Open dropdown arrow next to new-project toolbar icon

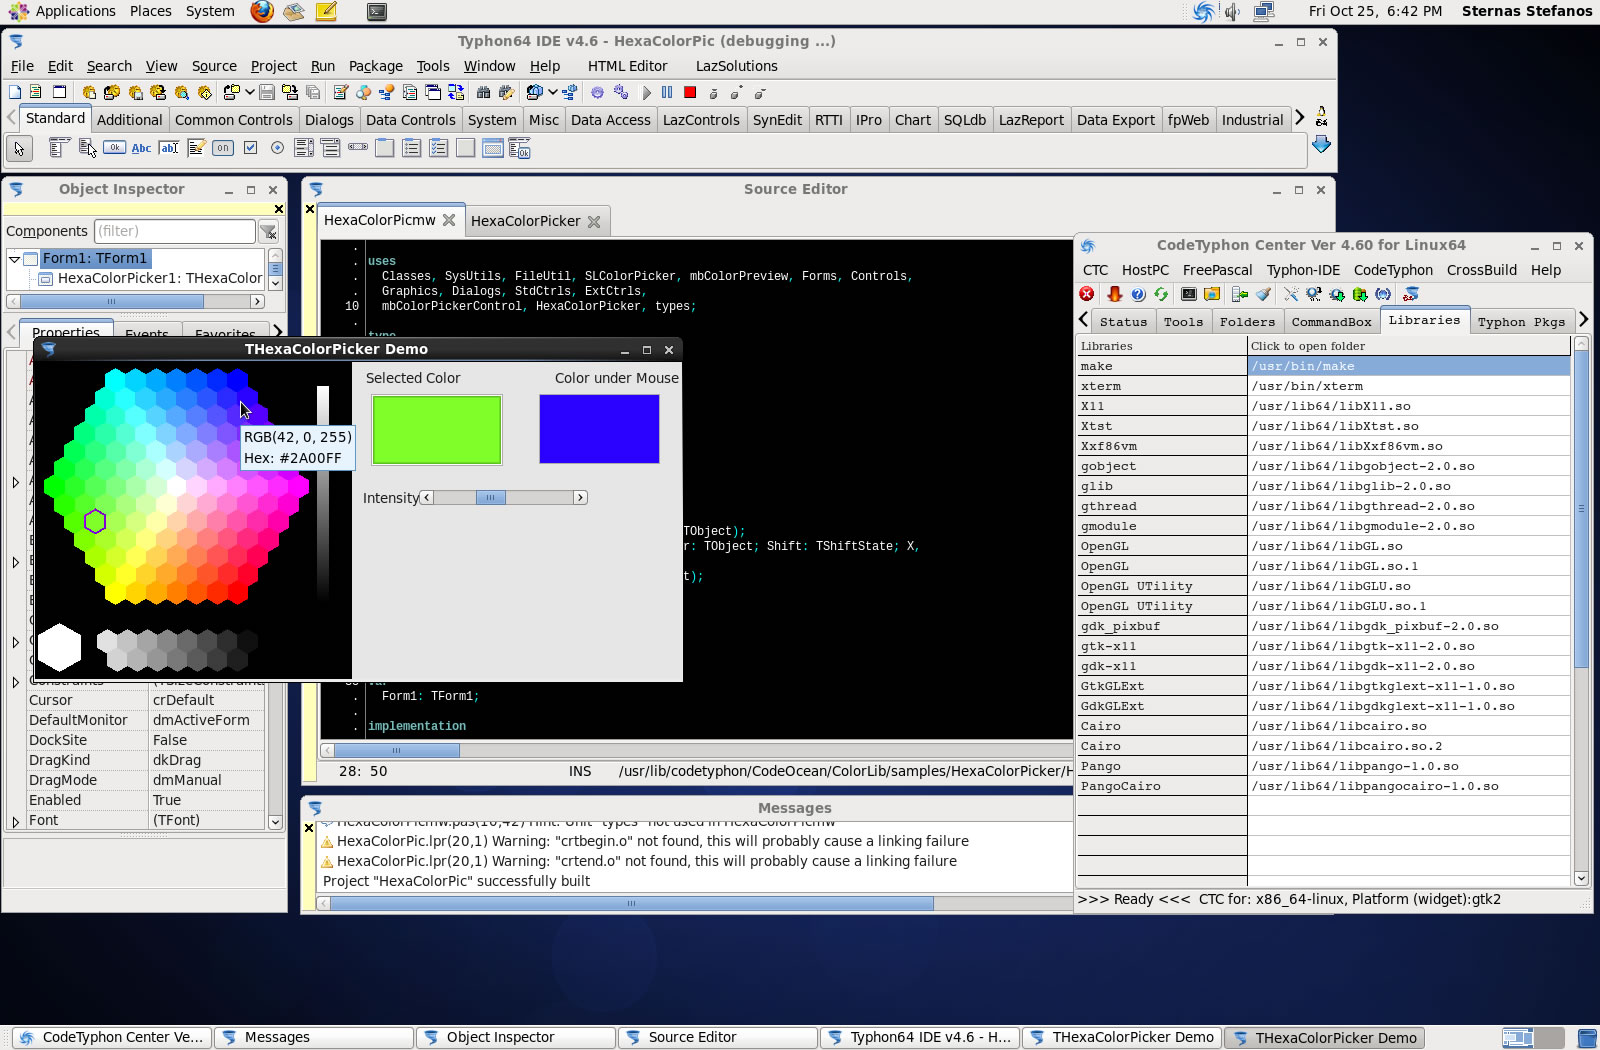click(x=249, y=92)
